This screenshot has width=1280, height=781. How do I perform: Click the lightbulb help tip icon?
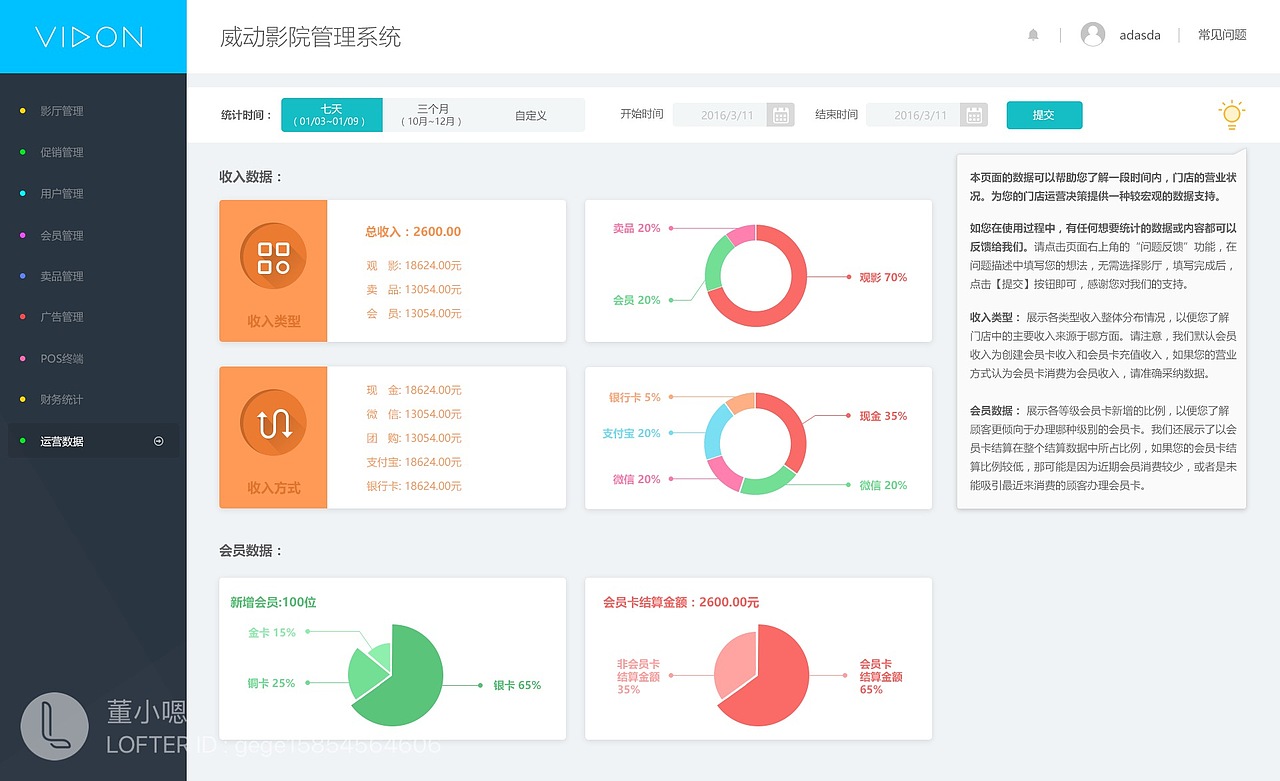tap(1231, 114)
